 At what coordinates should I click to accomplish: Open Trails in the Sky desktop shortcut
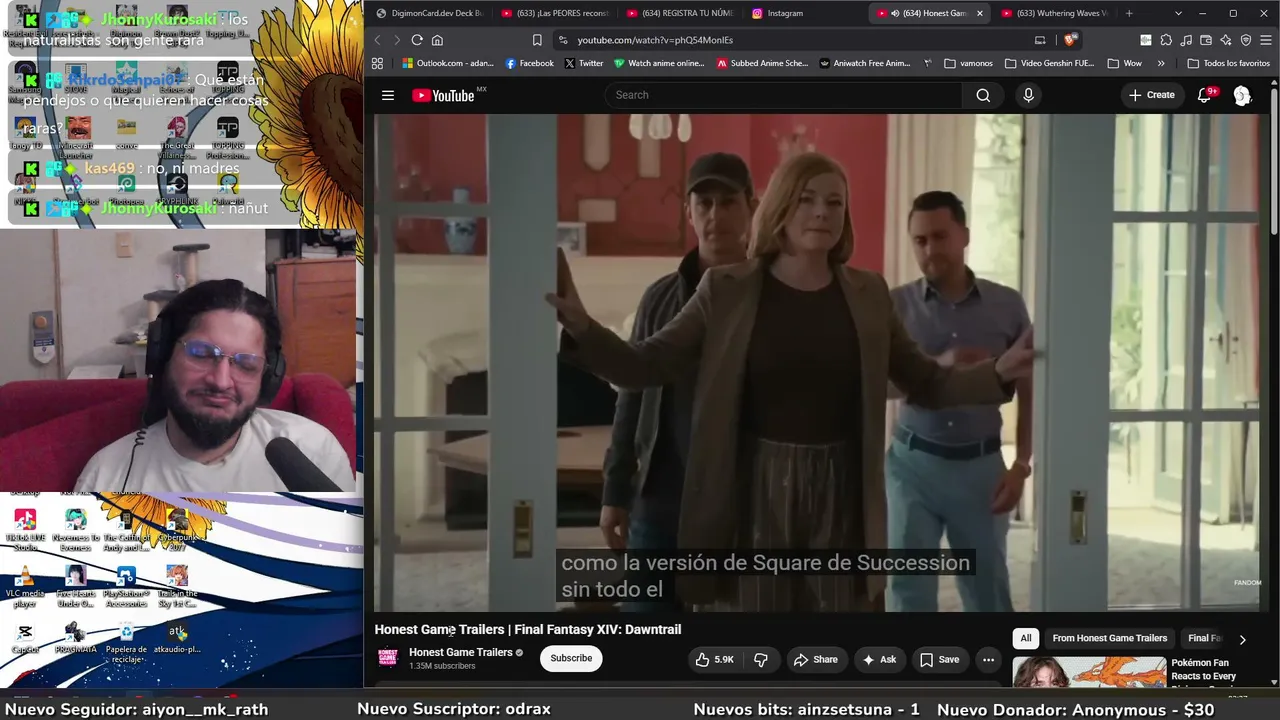177,587
